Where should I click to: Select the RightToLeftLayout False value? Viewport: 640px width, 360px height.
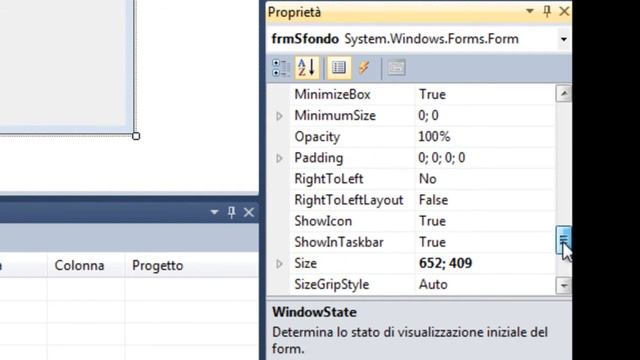[433, 200]
